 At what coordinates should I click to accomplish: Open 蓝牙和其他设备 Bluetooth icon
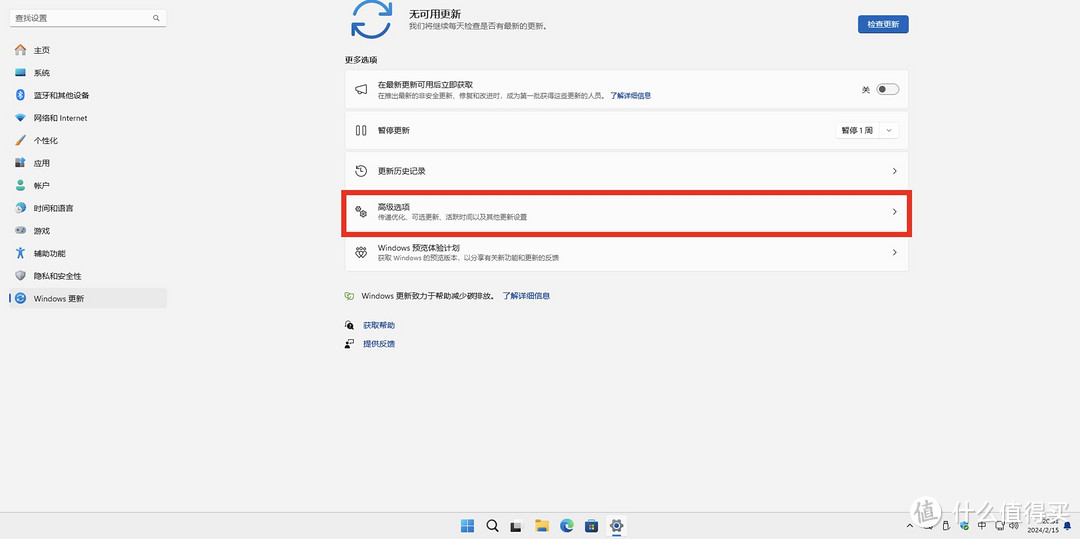pyautogui.click(x=21, y=95)
